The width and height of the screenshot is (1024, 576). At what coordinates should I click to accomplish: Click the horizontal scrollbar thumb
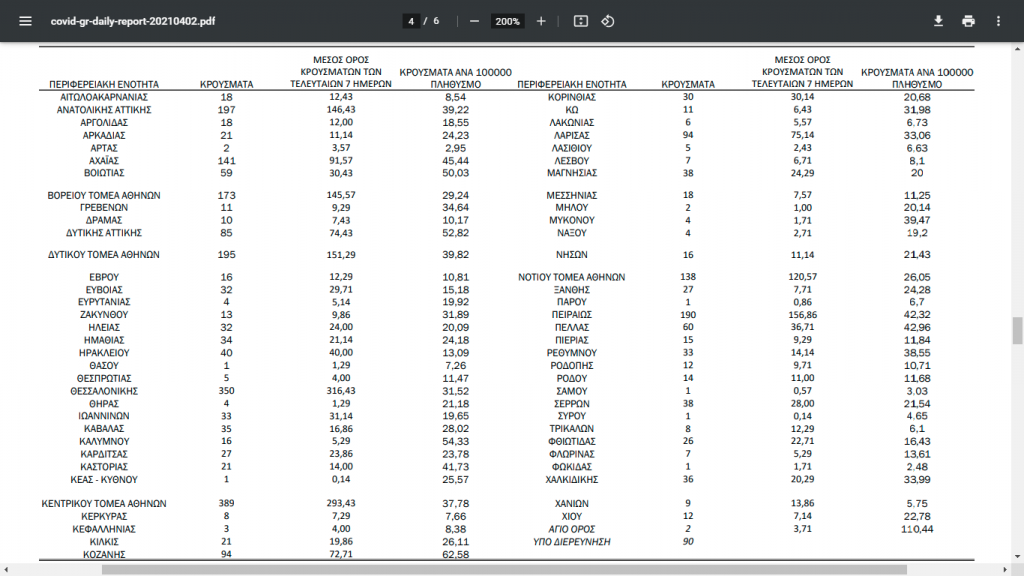[504, 570]
